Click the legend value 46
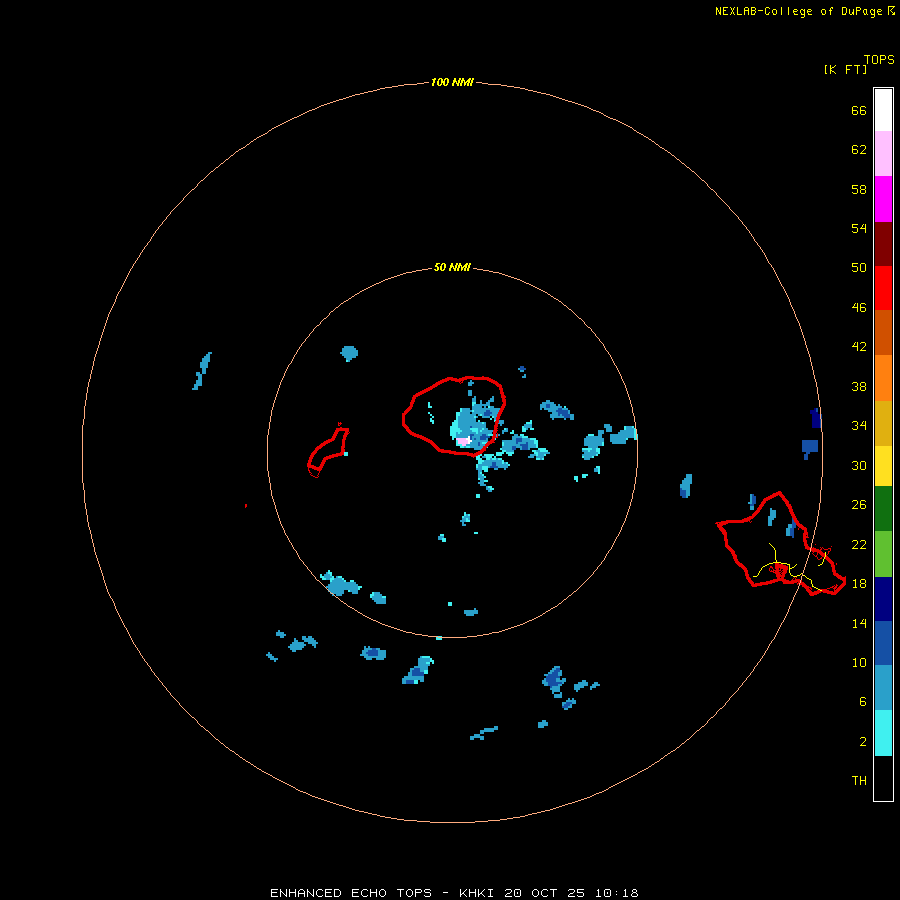Image resolution: width=900 pixels, height=900 pixels. pos(859,307)
